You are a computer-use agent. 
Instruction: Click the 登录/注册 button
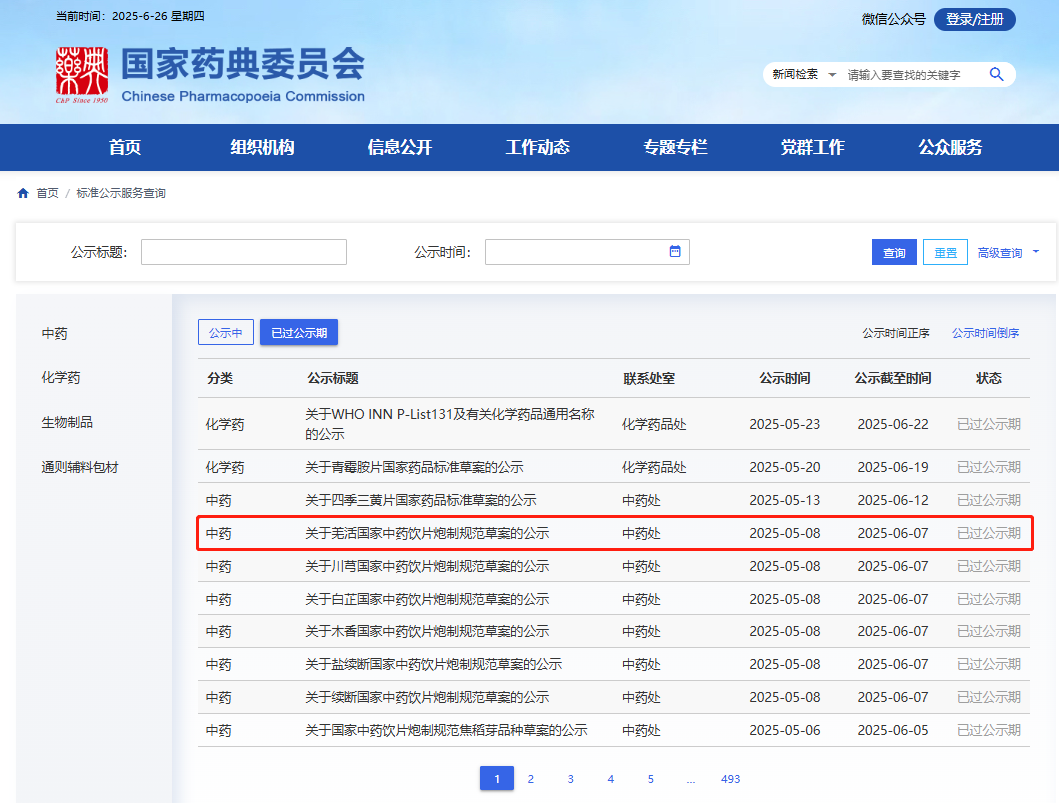pos(974,19)
